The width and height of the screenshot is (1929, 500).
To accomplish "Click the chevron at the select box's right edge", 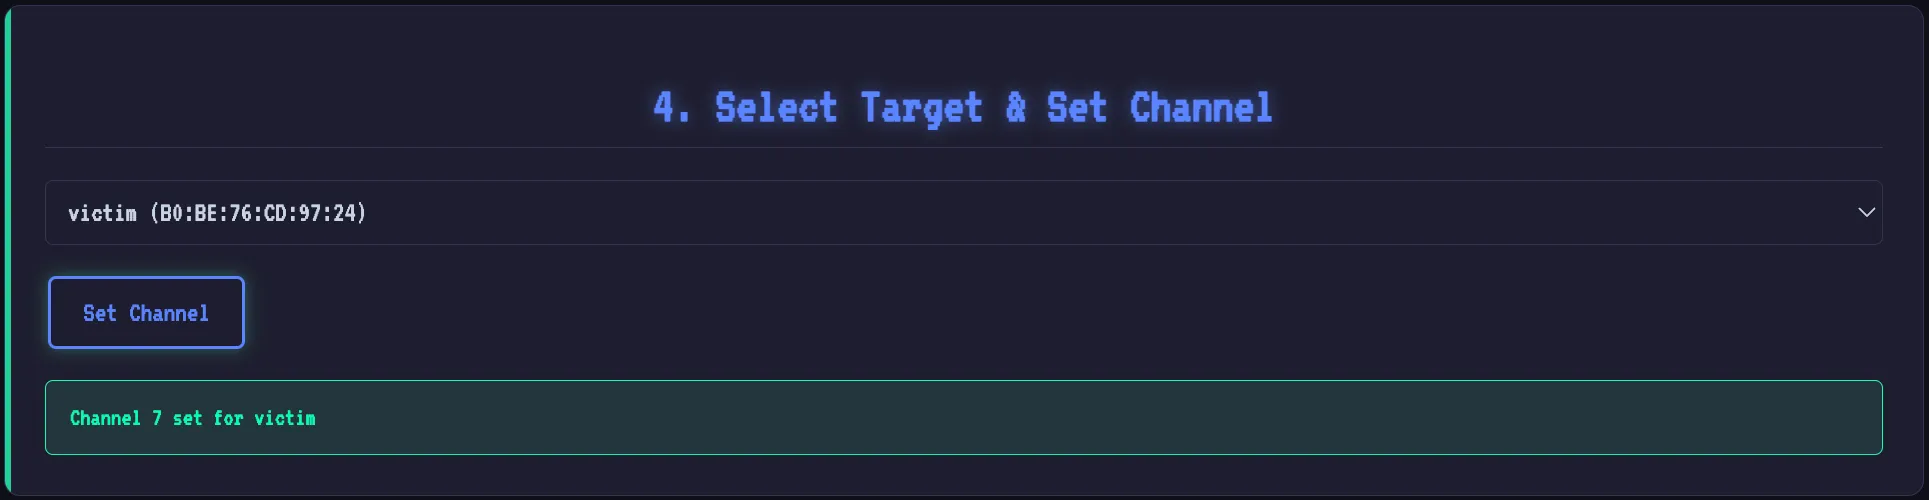I will [1866, 212].
